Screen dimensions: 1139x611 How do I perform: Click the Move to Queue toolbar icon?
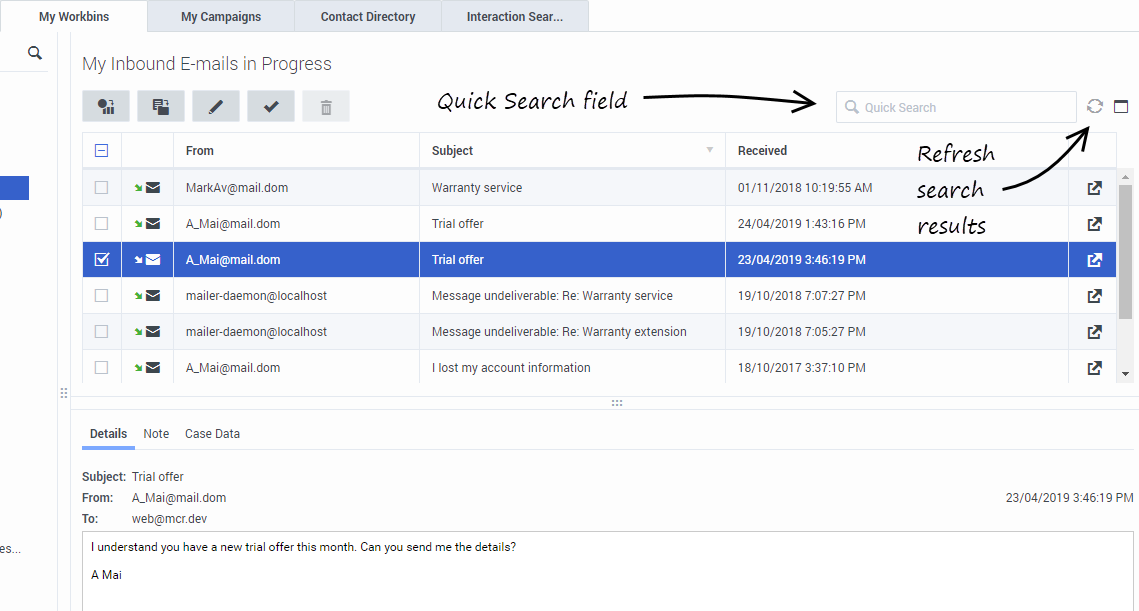(106, 107)
